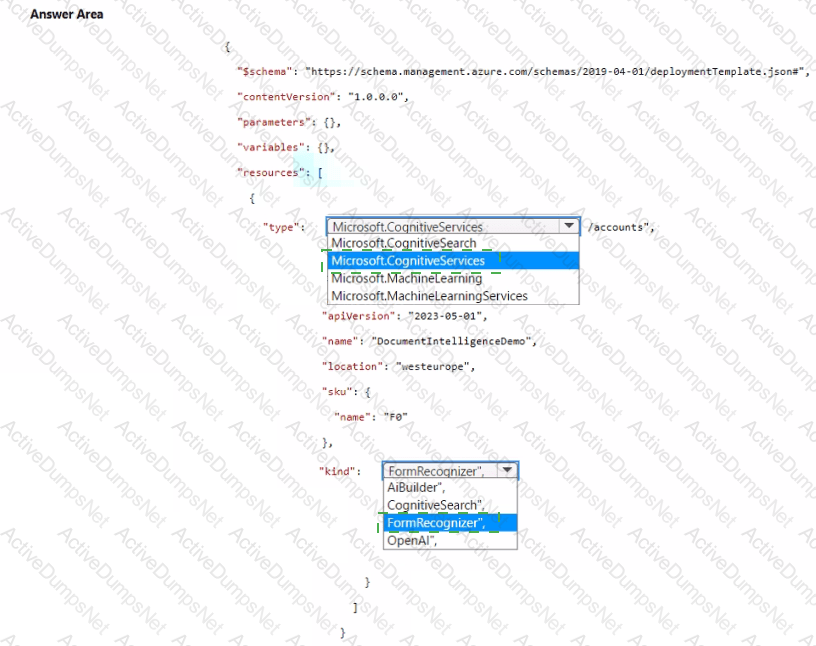Click the /accounts text after type dropdown
Image resolution: width=816 pixels, height=646 pixels.
coord(620,227)
